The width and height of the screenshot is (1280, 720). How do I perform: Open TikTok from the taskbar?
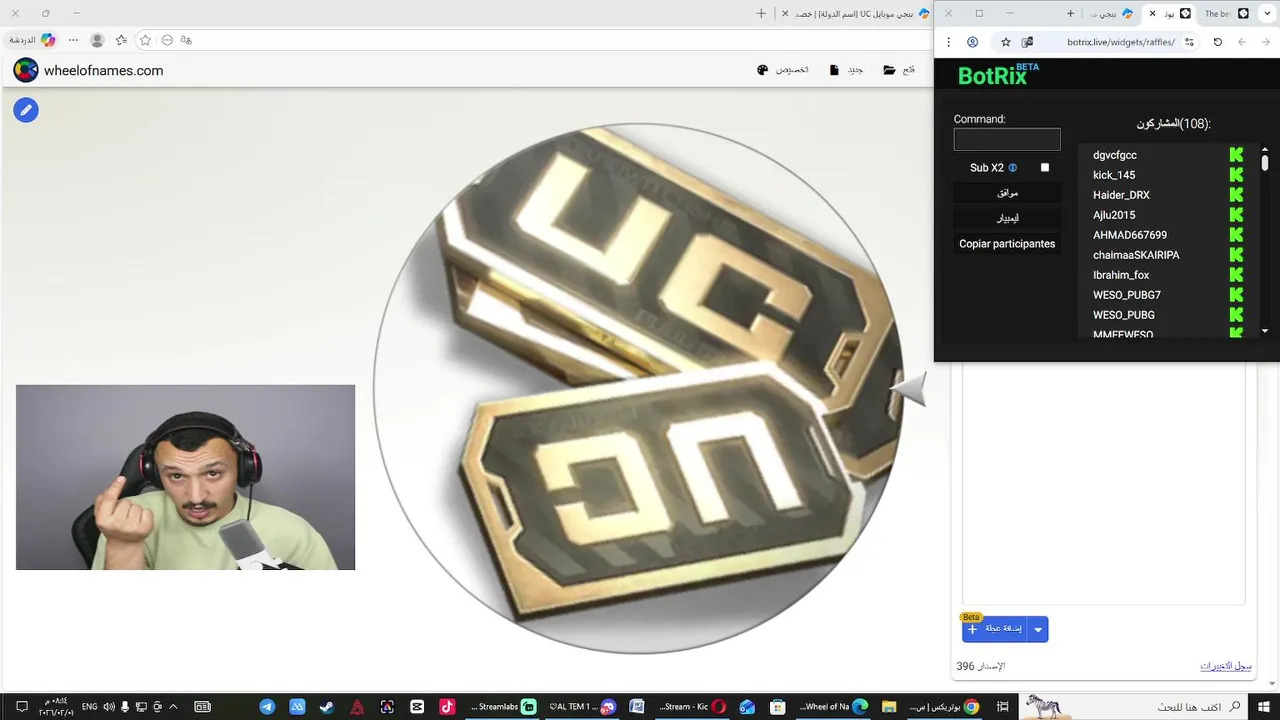point(447,706)
